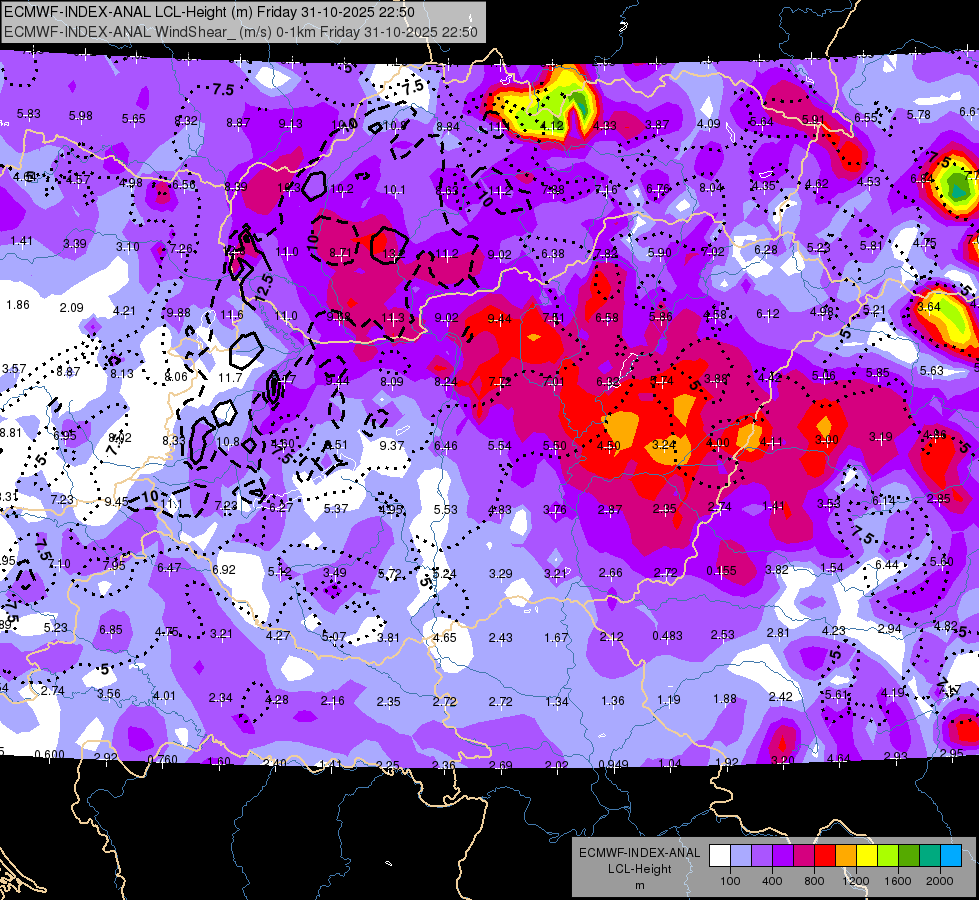Click the map value 4.65

click(x=445, y=638)
